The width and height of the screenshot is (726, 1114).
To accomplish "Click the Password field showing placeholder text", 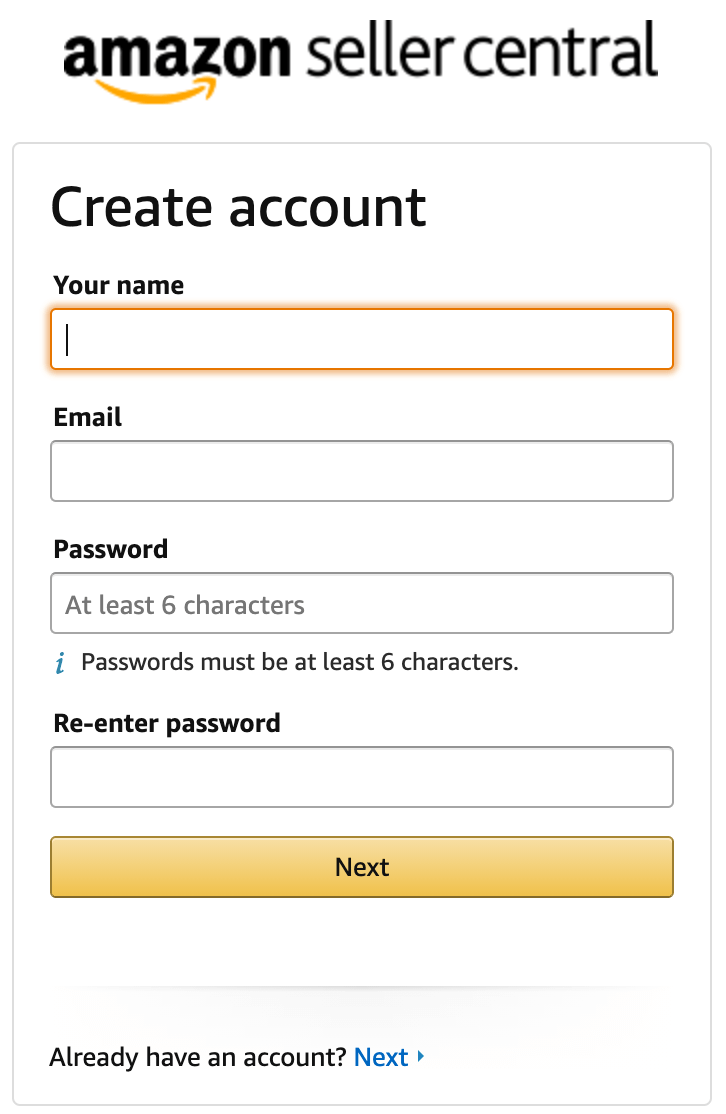I will point(362,603).
